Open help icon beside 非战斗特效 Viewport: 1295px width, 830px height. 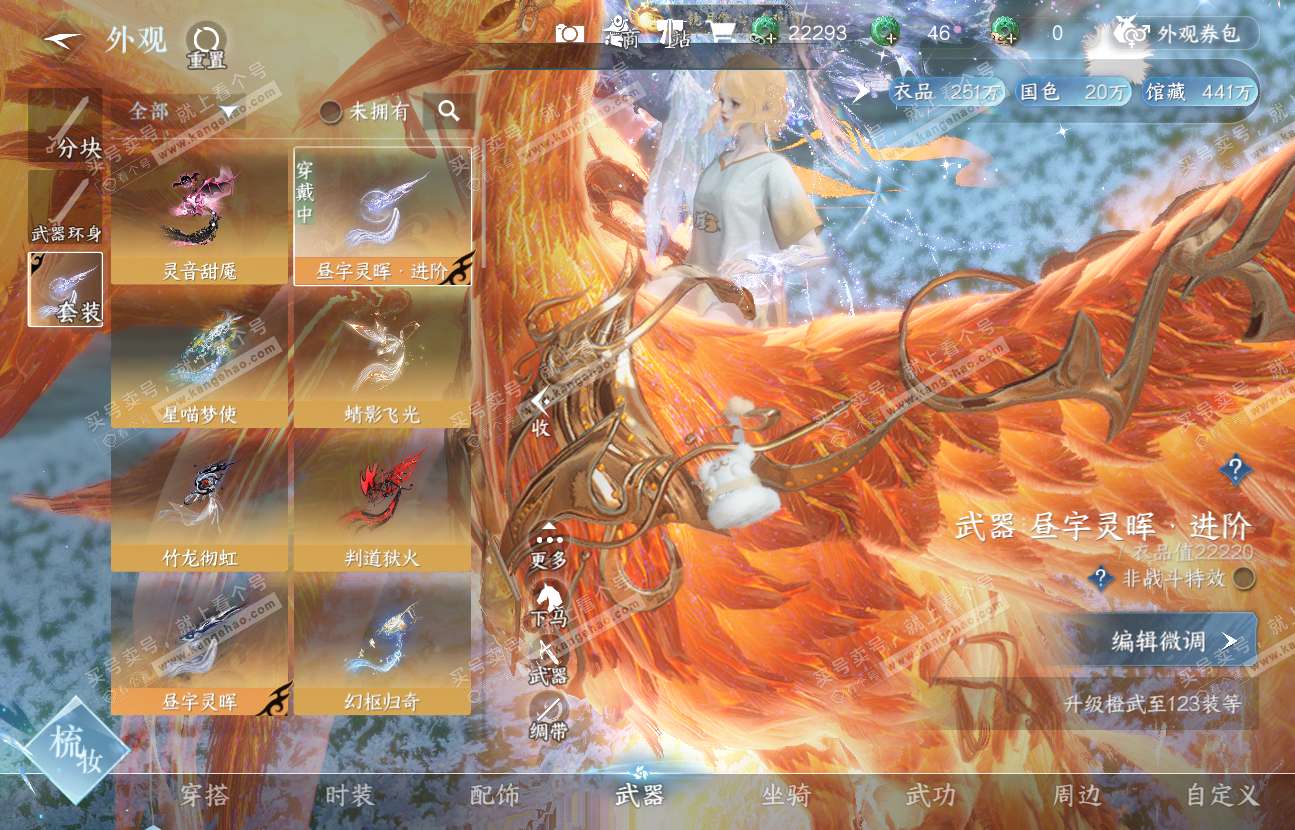pos(1101,578)
